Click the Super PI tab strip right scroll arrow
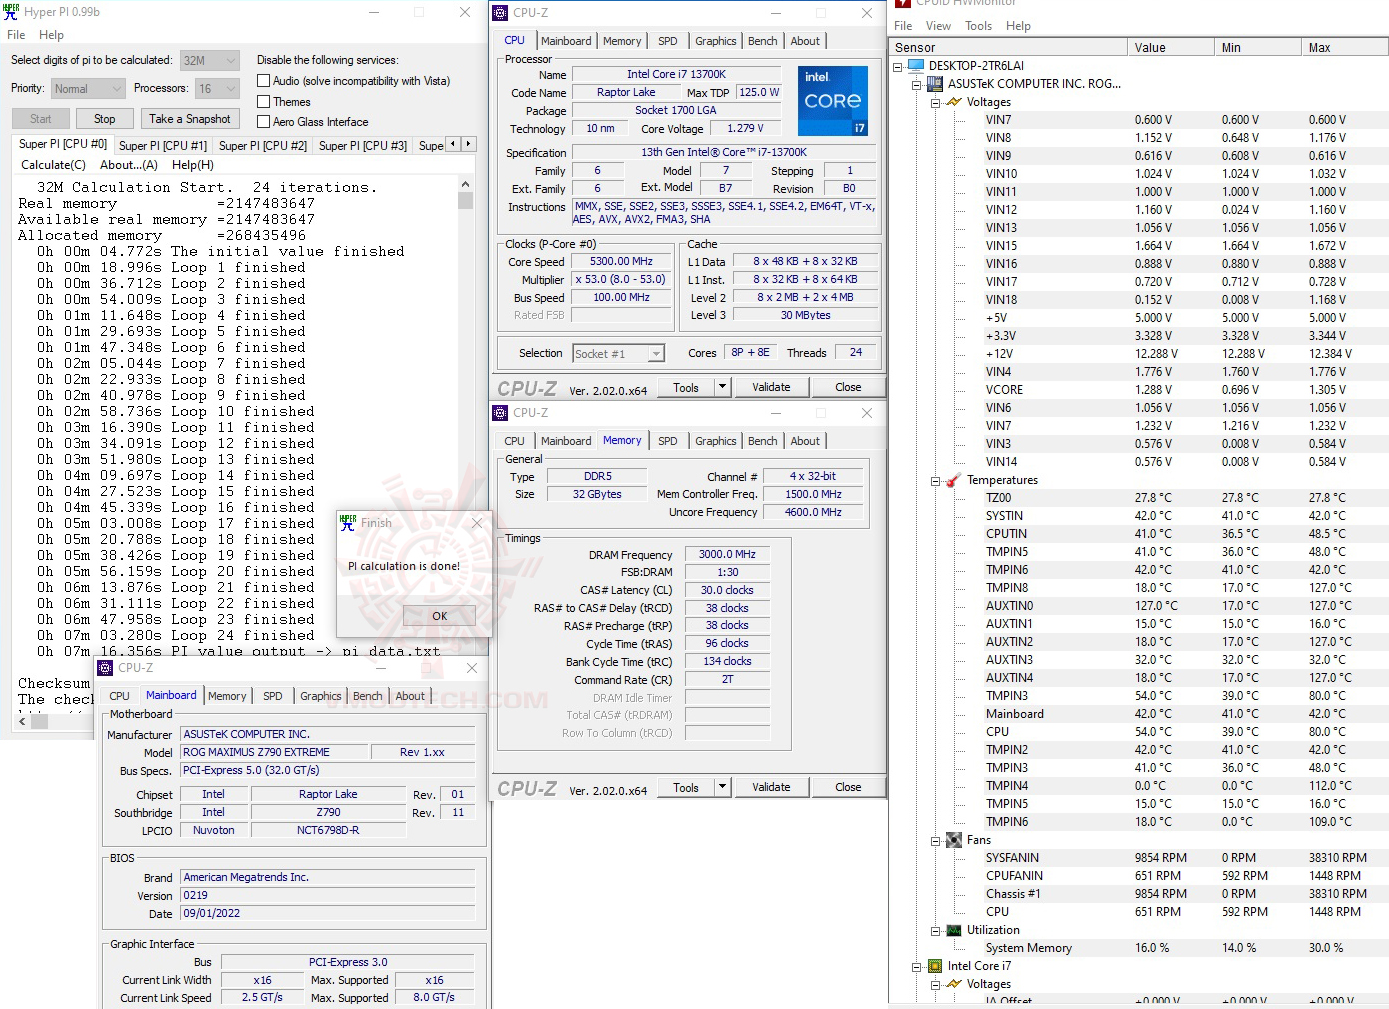 click(468, 144)
